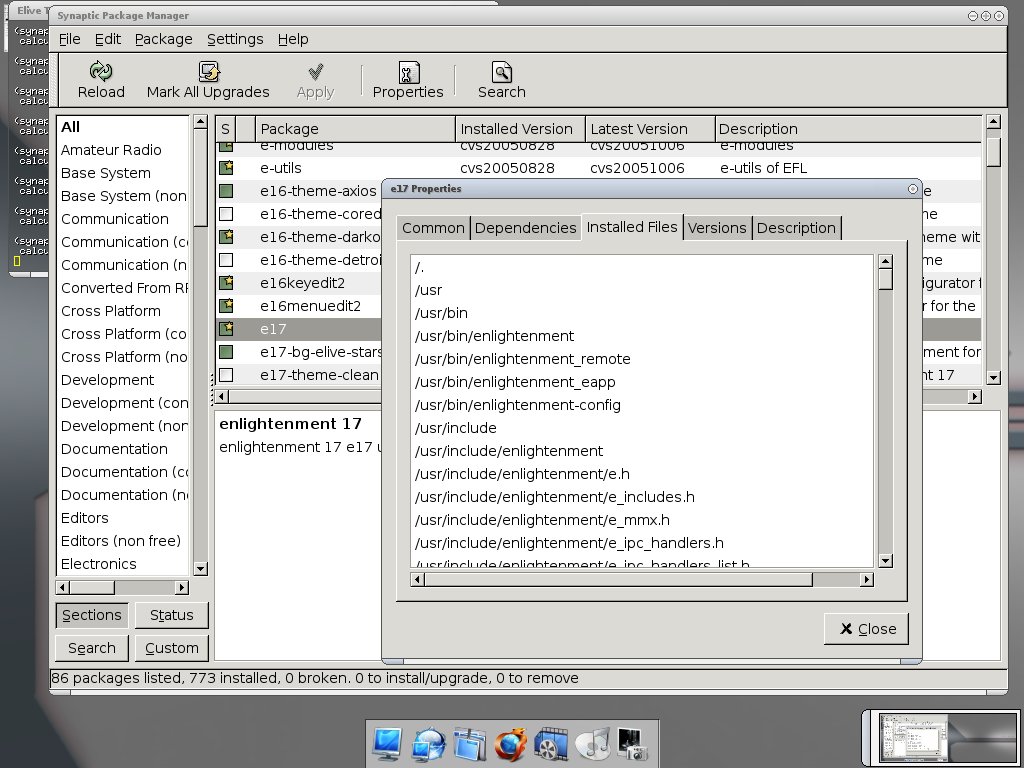Open the File menu
The width and height of the screenshot is (1024, 768).
click(x=69, y=39)
